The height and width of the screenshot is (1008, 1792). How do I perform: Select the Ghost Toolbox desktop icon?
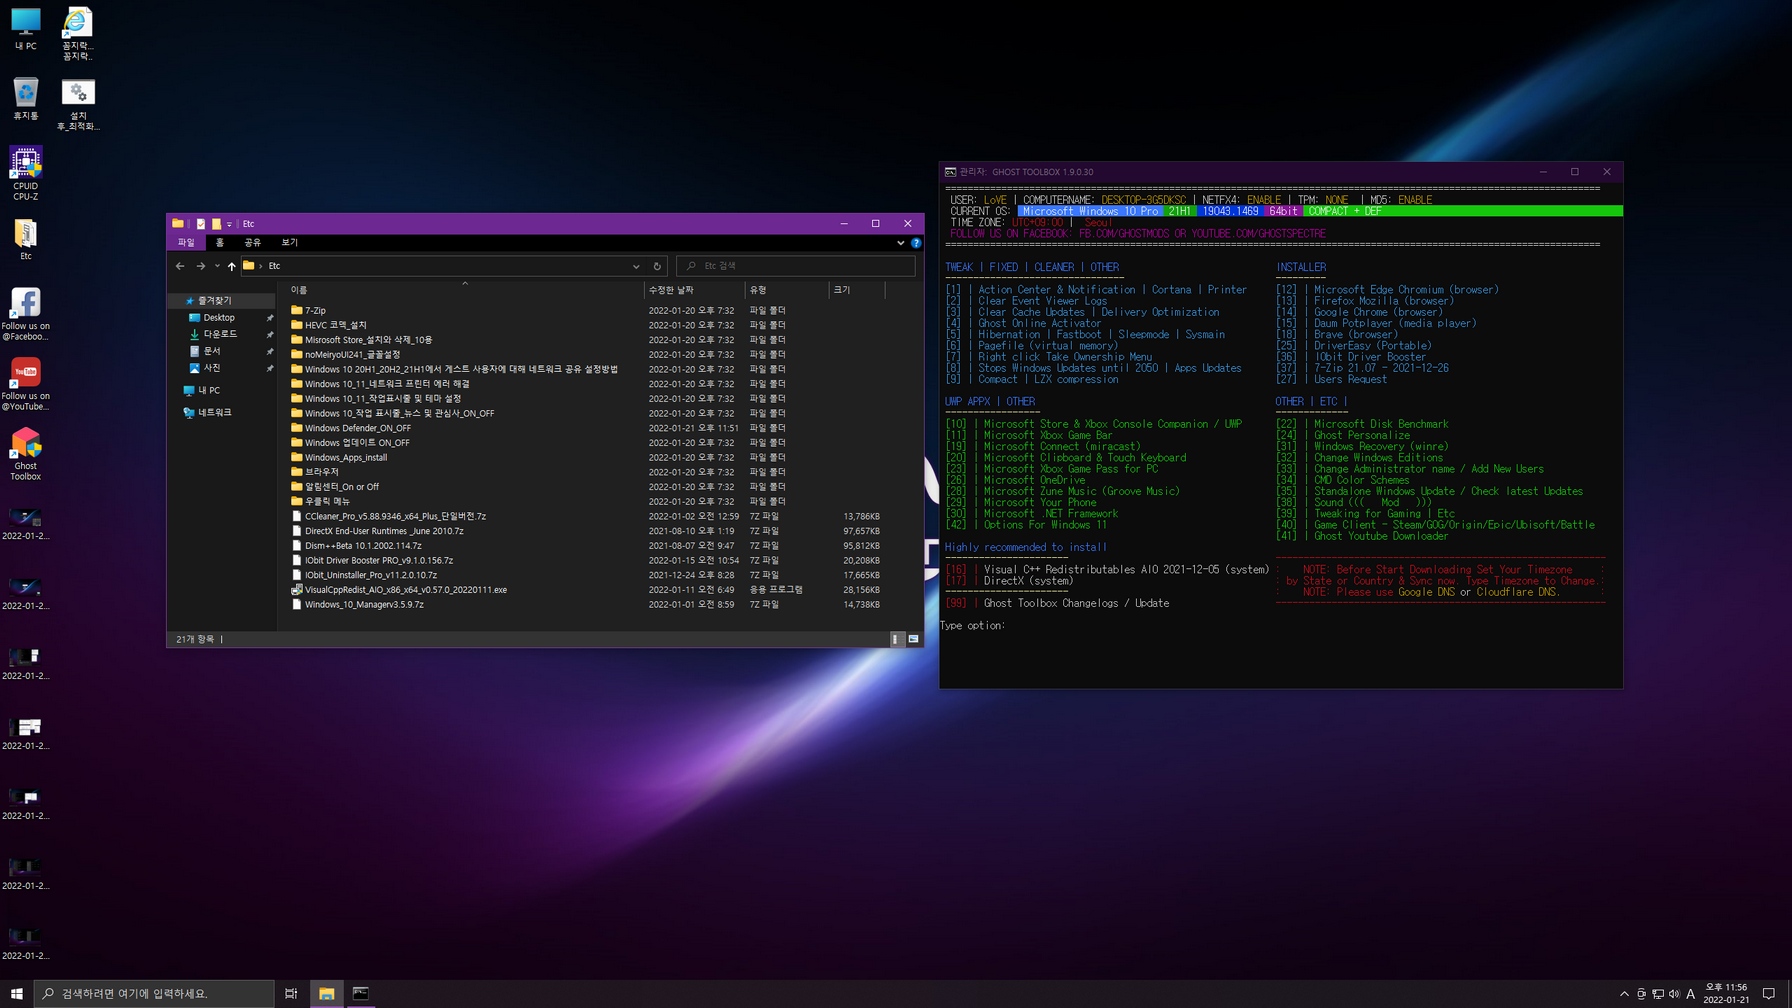point(25,455)
